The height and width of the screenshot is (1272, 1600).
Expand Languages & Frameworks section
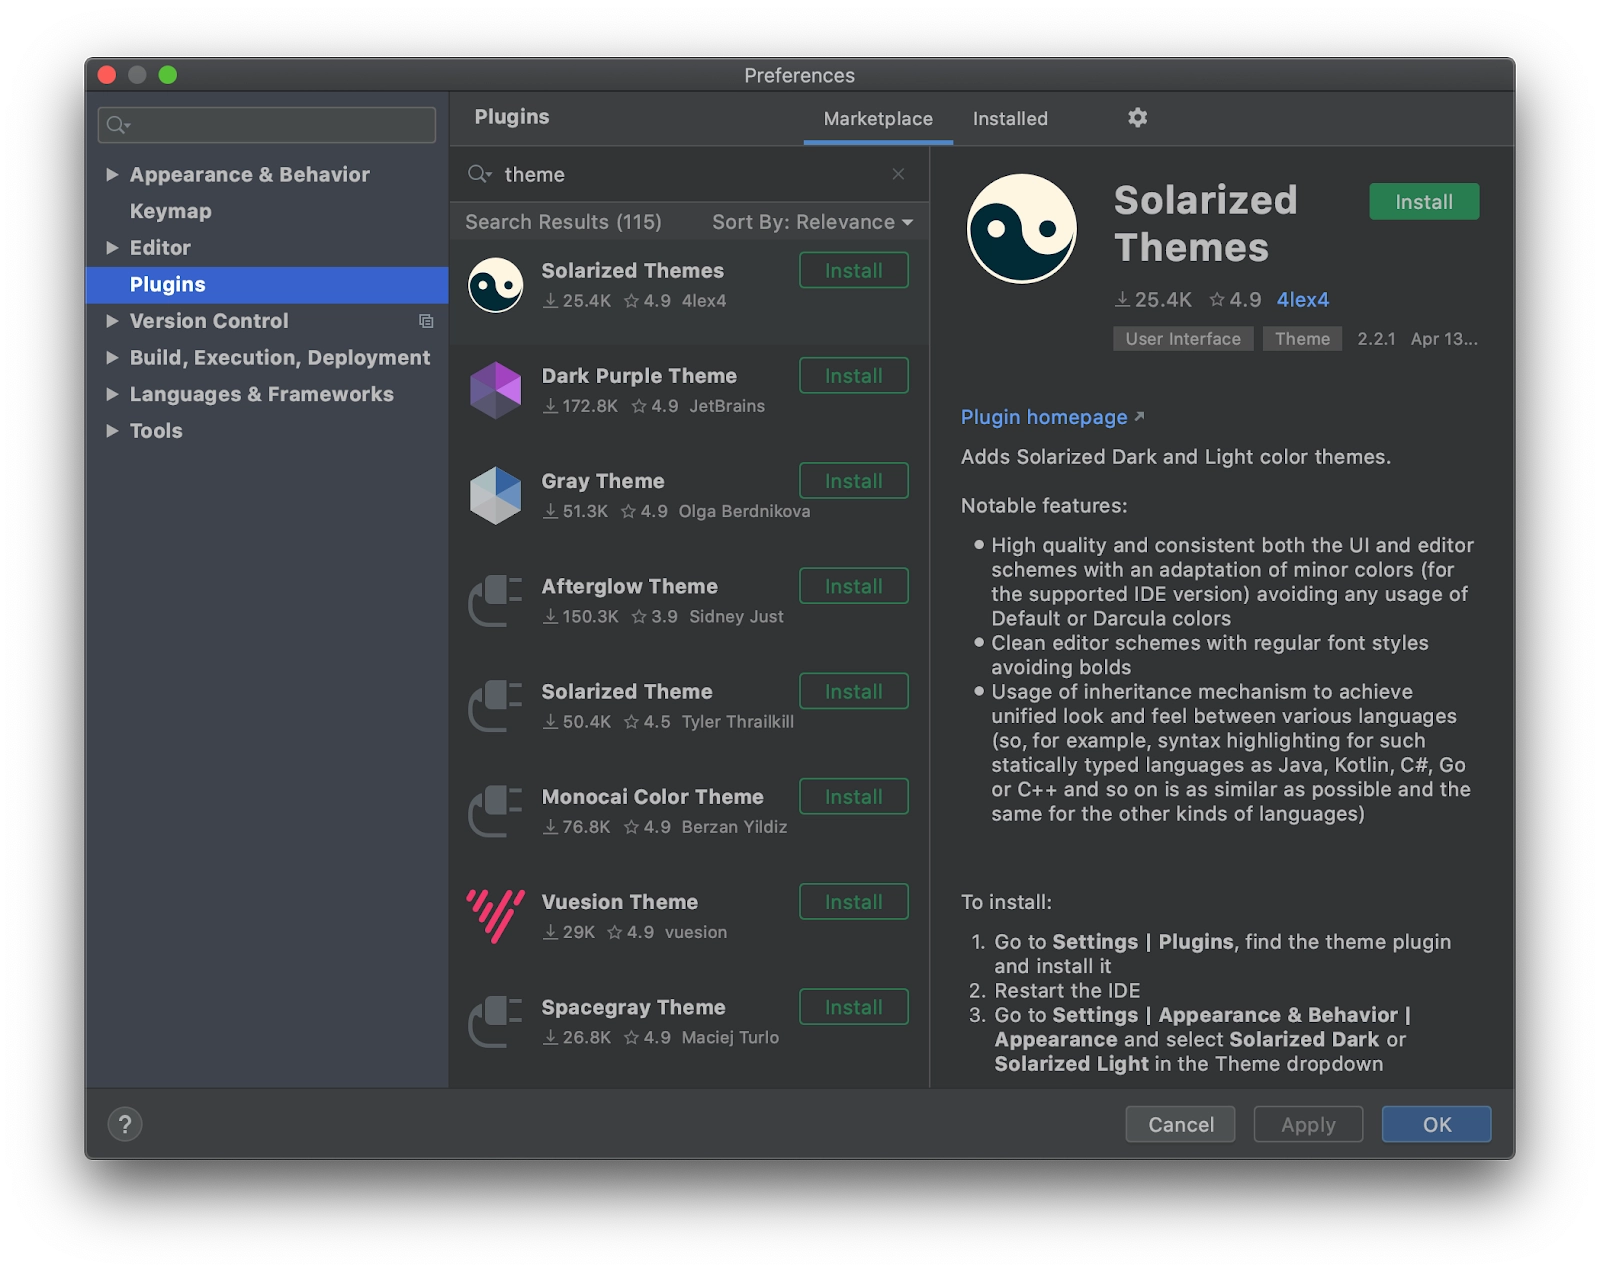click(112, 394)
